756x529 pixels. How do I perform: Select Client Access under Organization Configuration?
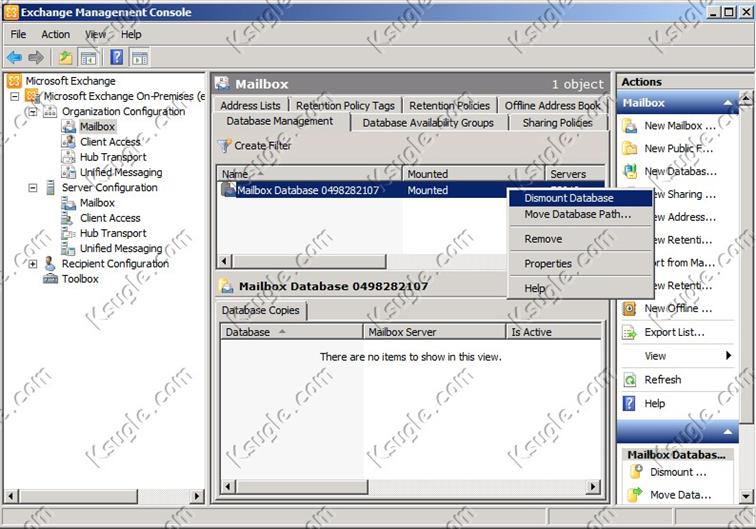click(x=110, y=142)
